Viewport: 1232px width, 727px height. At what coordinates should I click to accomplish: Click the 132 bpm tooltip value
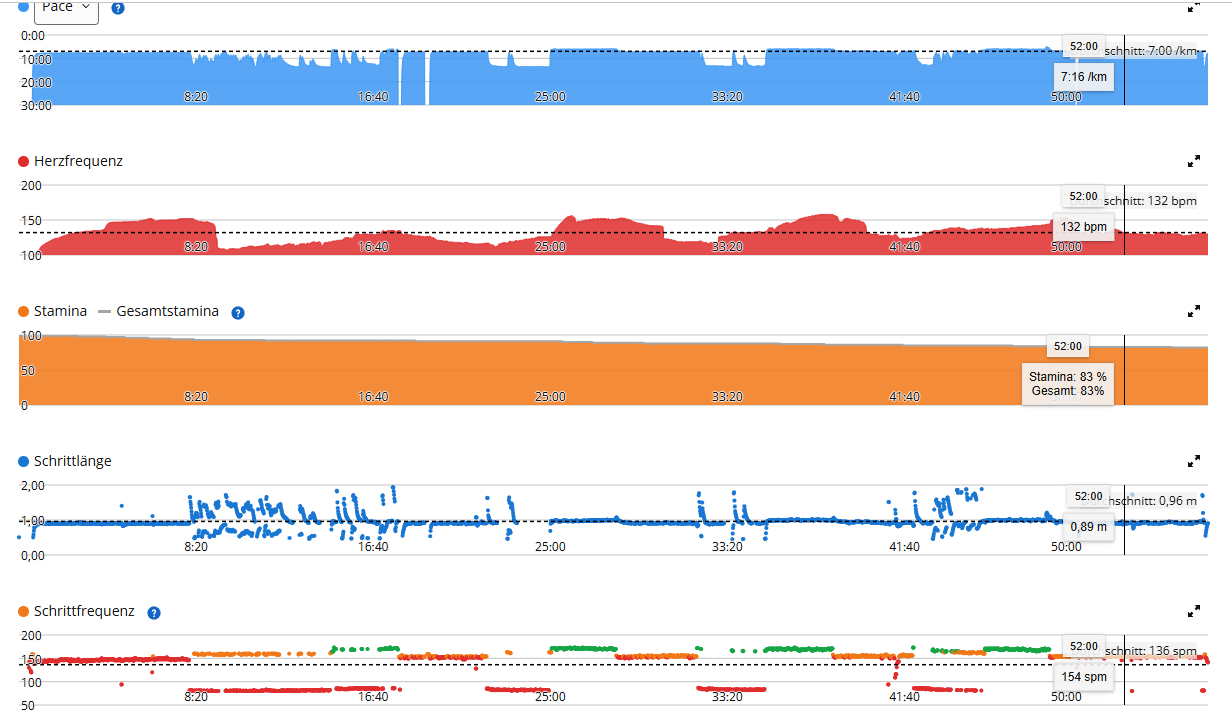click(x=1084, y=227)
